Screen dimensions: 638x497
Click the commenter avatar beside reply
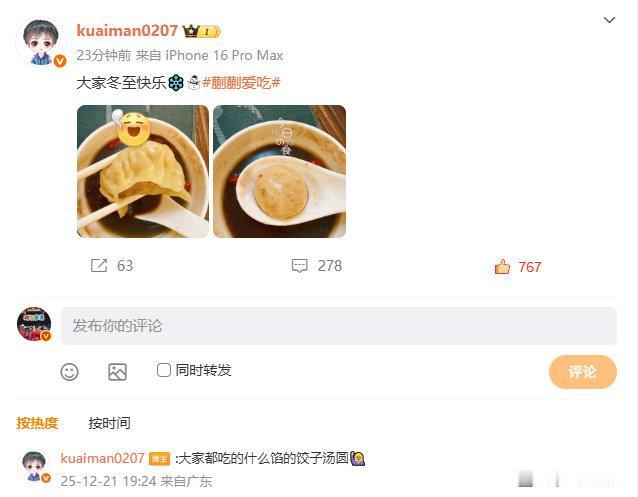click(34, 466)
